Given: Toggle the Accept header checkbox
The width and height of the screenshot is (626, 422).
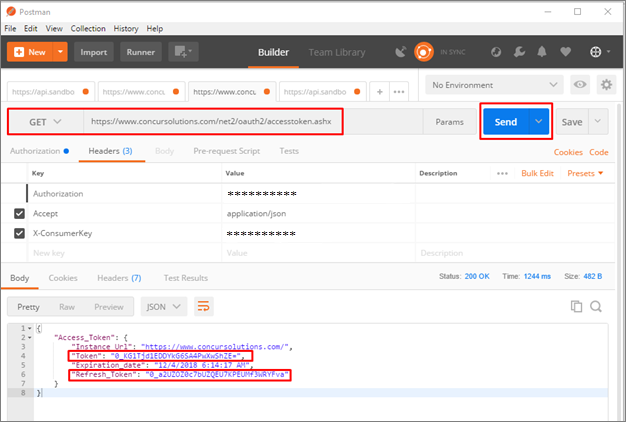Looking at the screenshot, I should 19,214.
